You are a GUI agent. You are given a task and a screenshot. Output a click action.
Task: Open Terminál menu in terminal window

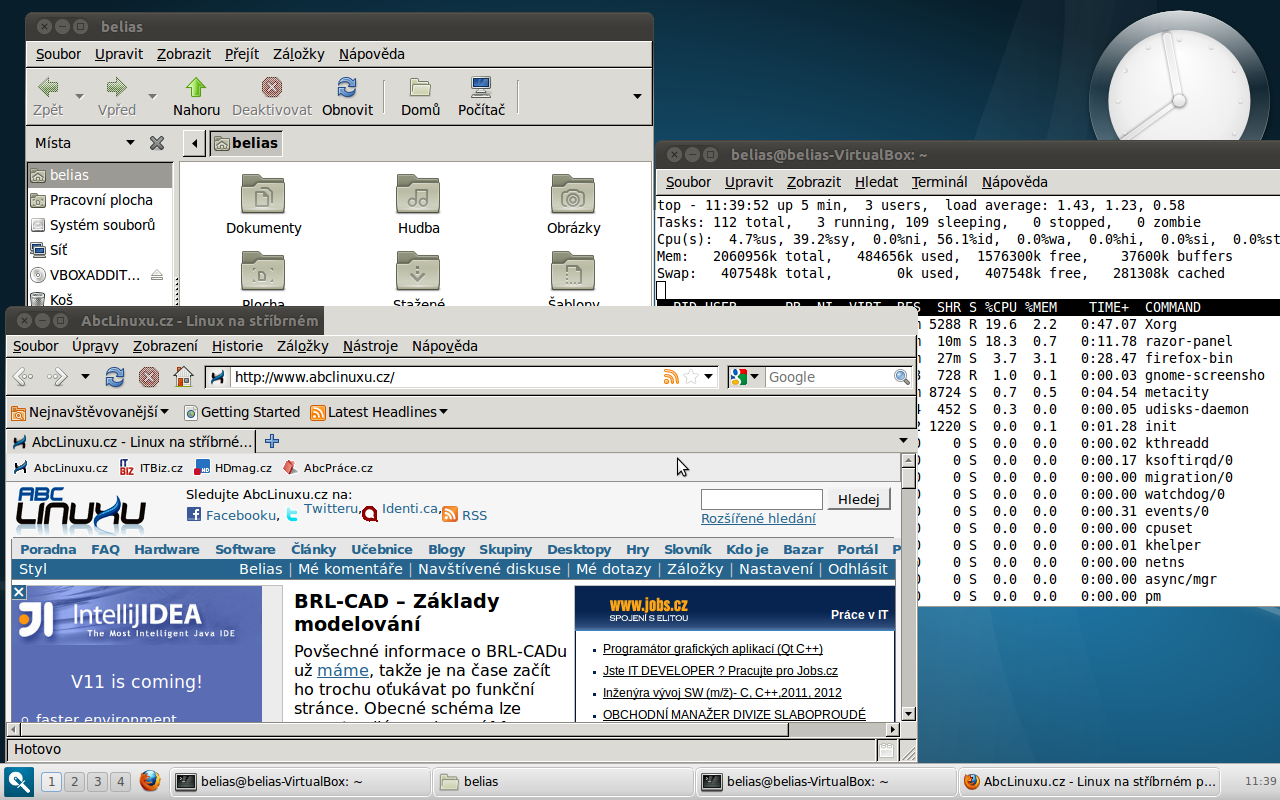[939, 182]
